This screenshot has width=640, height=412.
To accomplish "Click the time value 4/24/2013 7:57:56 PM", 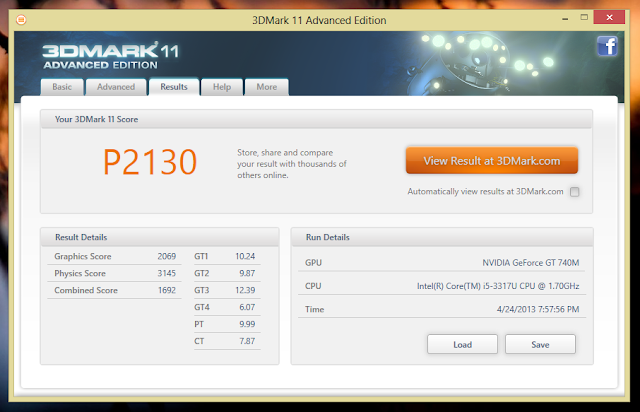I will (x=538, y=309).
